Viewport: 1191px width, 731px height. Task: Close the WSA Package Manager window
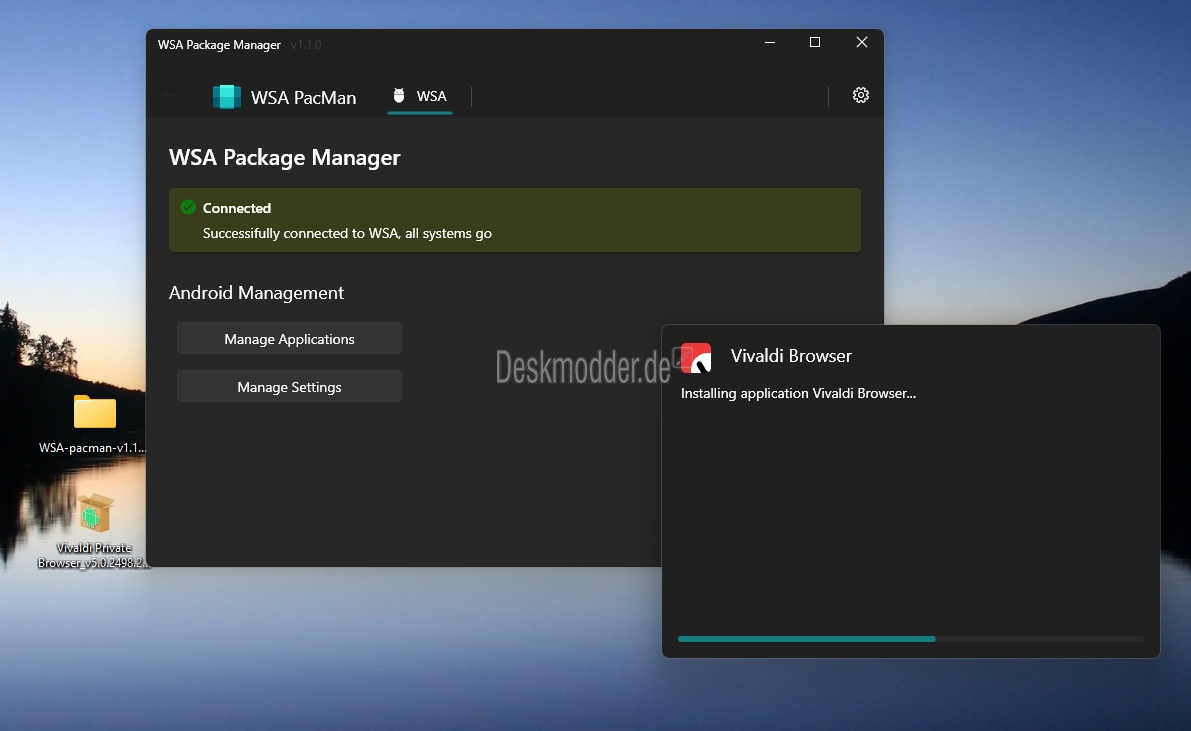[x=861, y=43]
